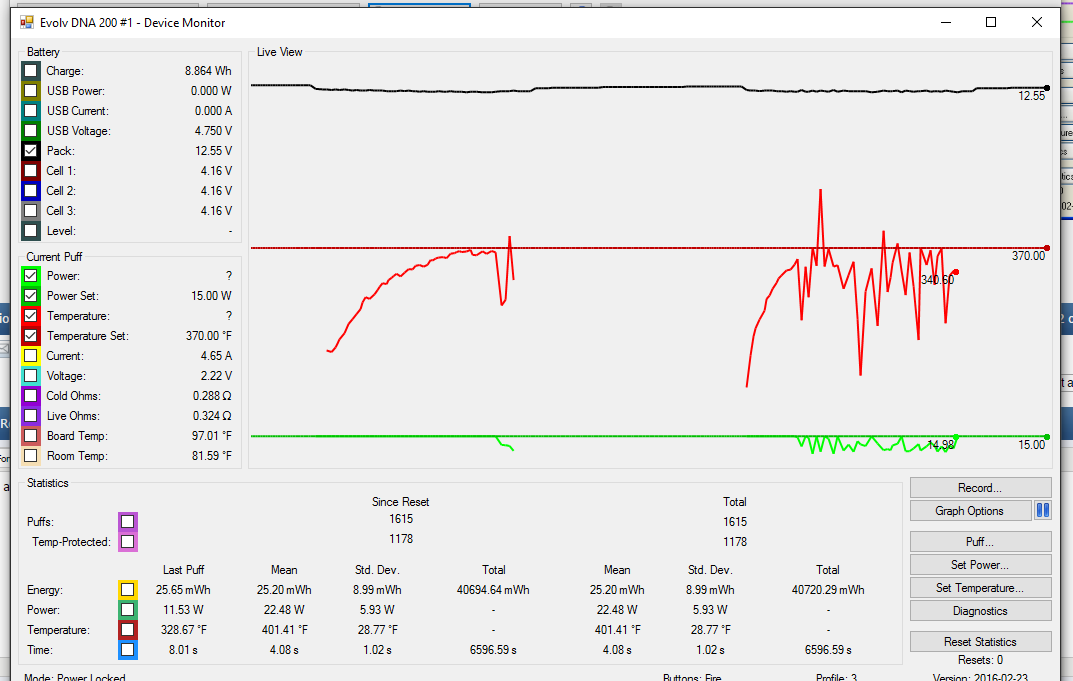Image resolution: width=1073 pixels, height=681 pixels.
Task: Uncheck the Power Set checkbox
Action: tap(31, 296)
